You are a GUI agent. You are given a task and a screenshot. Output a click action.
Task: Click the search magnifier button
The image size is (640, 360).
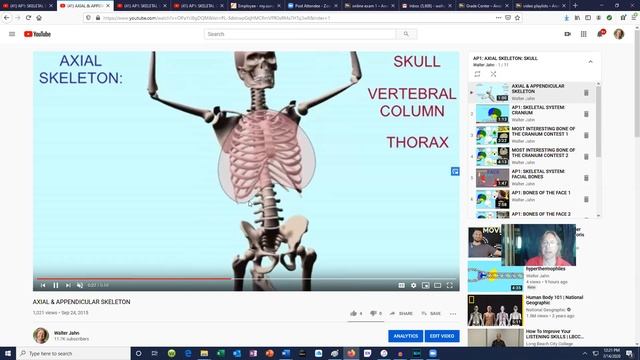coord(406,34)
